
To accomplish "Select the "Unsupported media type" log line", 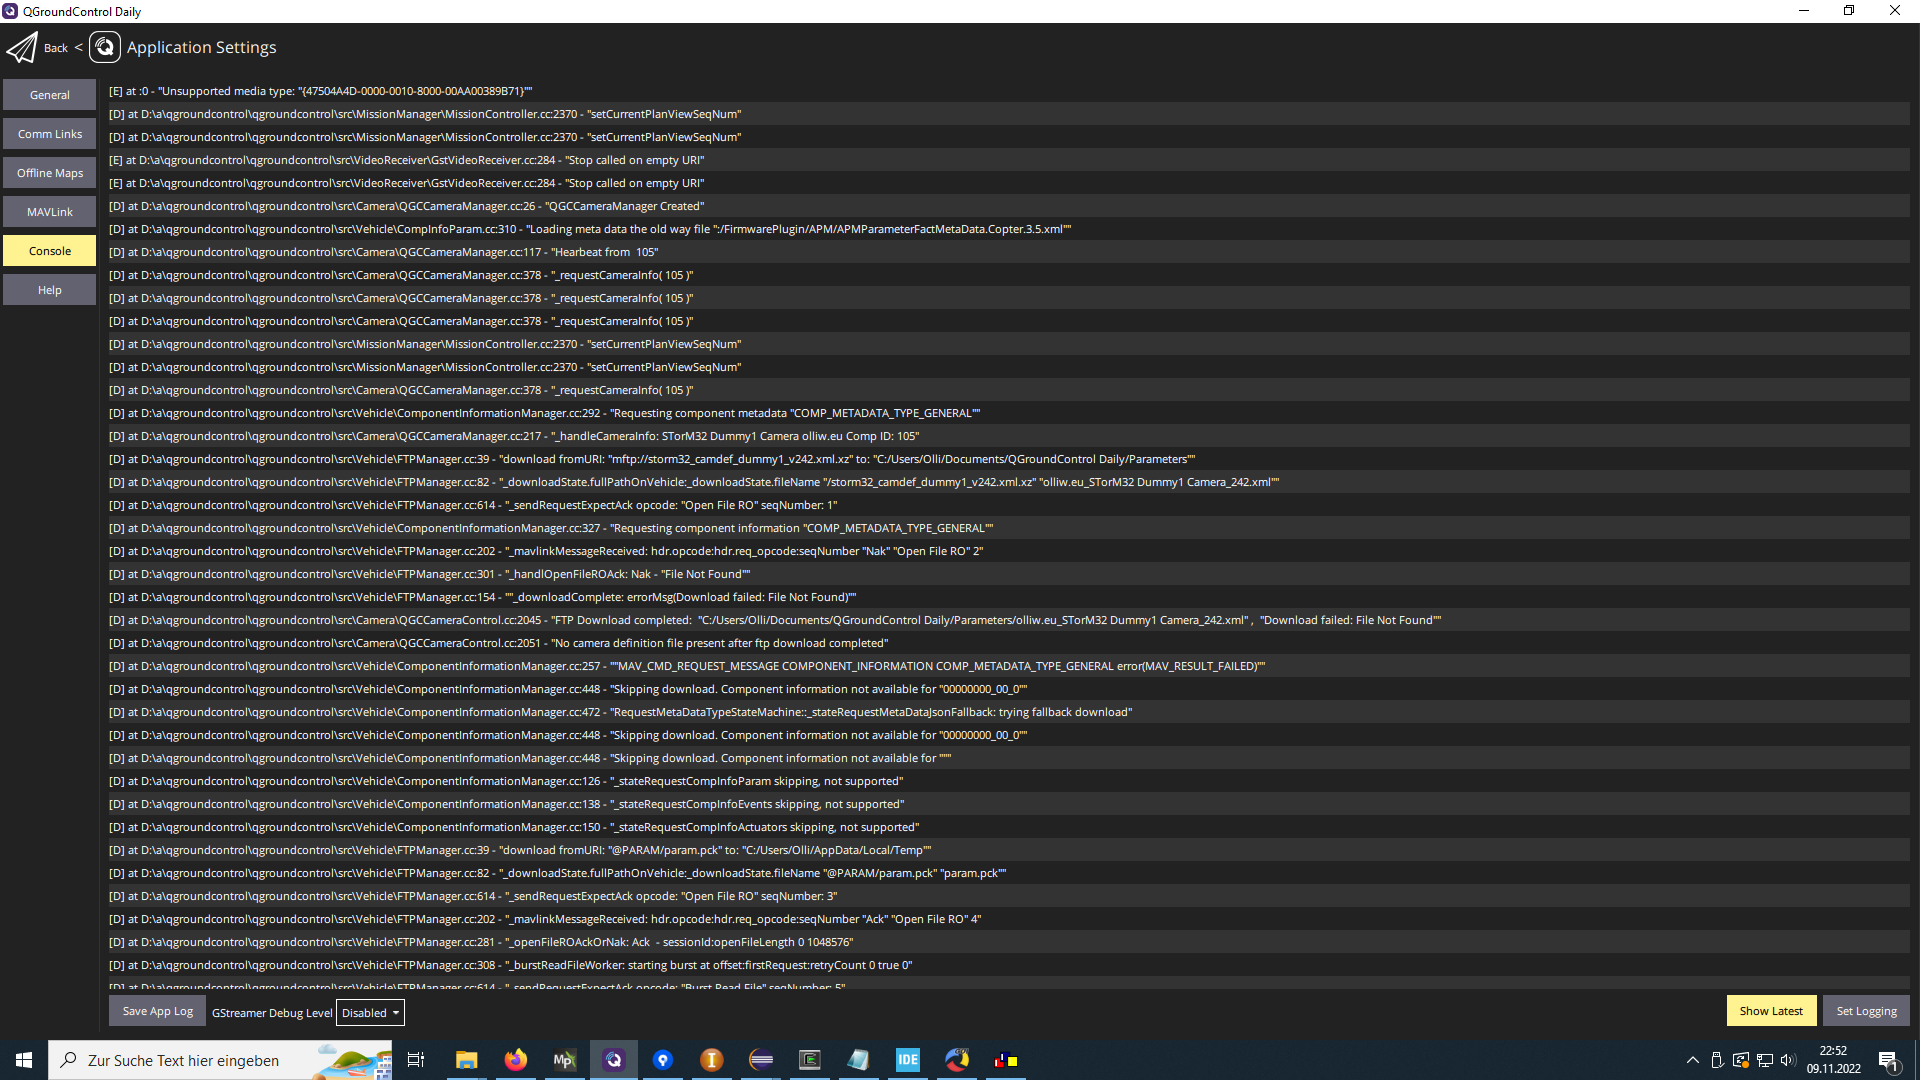I will coord(1009,91).
